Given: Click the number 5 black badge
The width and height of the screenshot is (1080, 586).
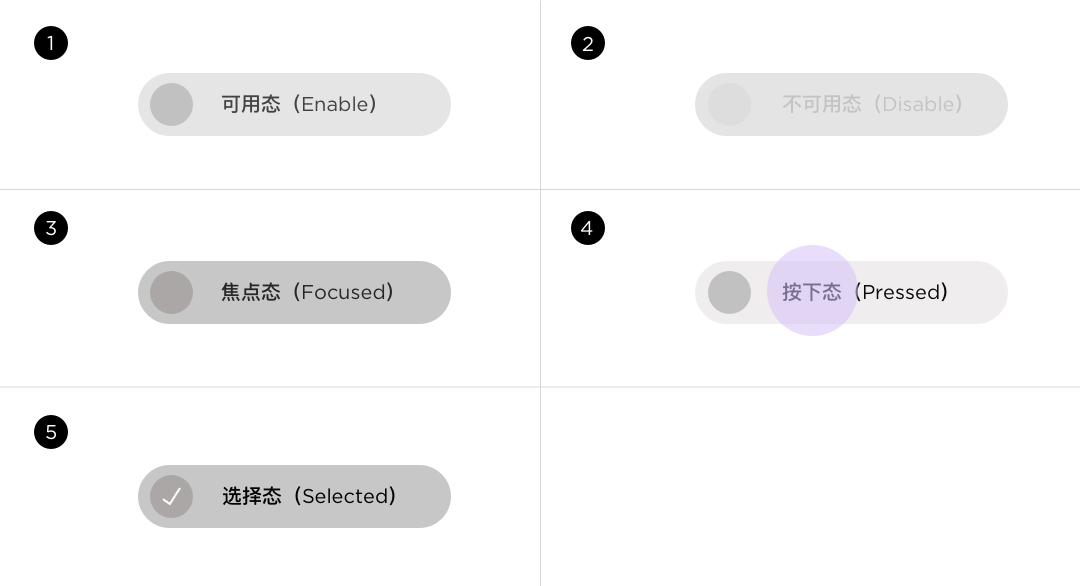Looking at the screenshot, I should (x=51, y=432).
